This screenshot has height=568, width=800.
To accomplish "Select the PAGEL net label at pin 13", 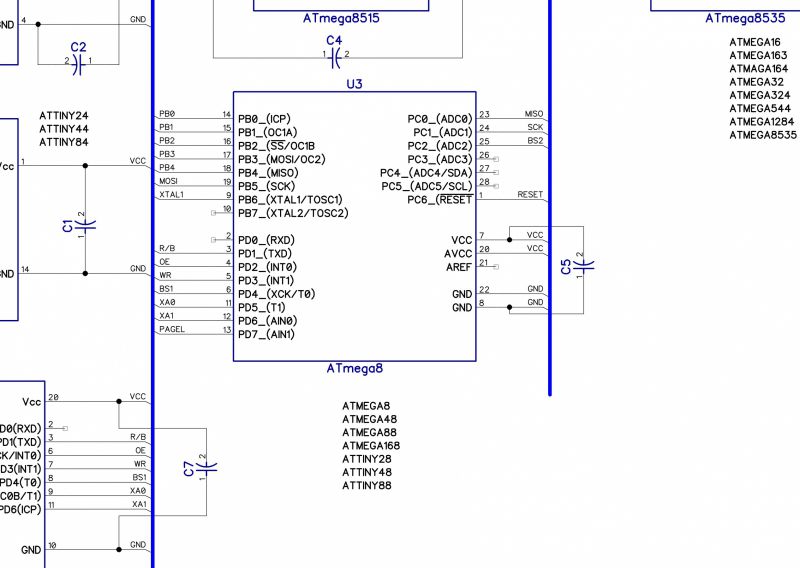I will tap(172, 329).
